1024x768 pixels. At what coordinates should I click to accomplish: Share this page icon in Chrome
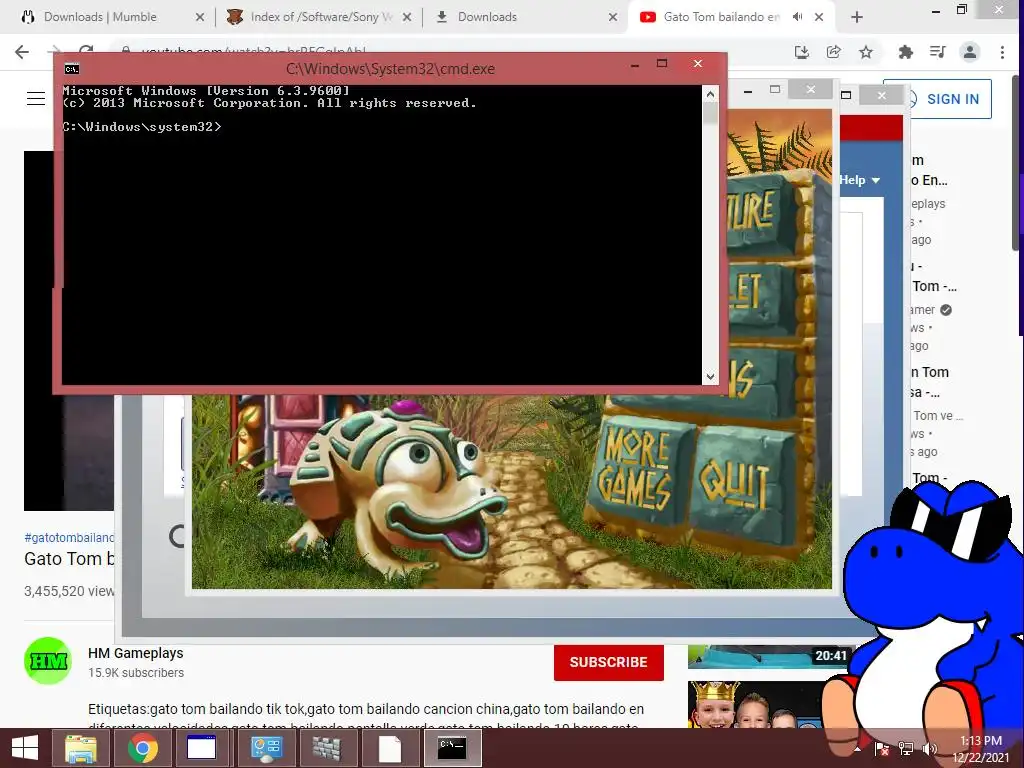click(833, 52)
